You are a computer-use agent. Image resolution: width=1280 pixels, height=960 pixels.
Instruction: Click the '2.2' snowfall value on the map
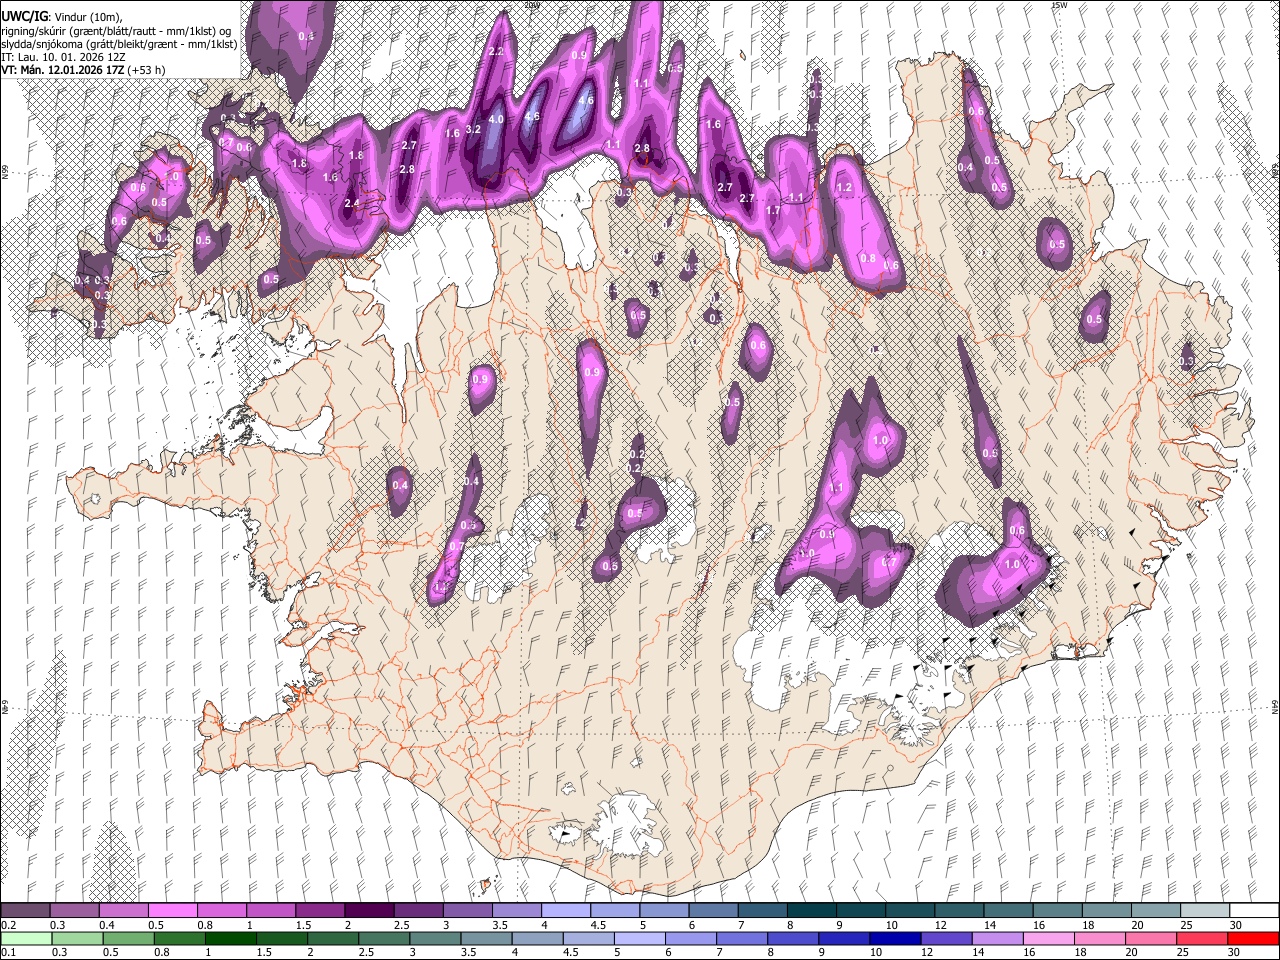tap(496, 52)
